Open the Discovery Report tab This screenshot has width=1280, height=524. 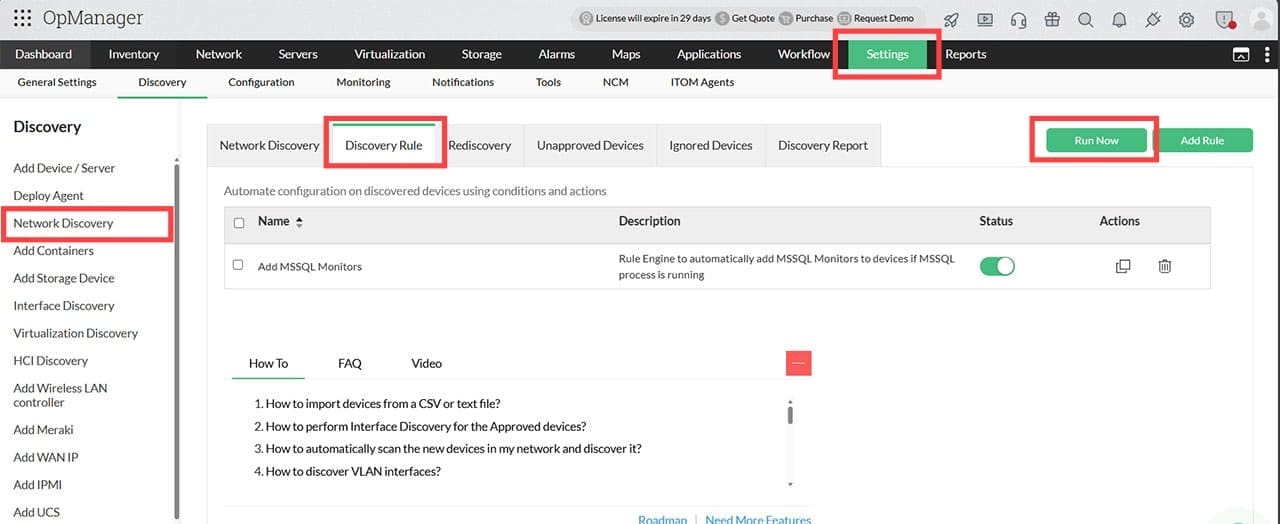823,145
